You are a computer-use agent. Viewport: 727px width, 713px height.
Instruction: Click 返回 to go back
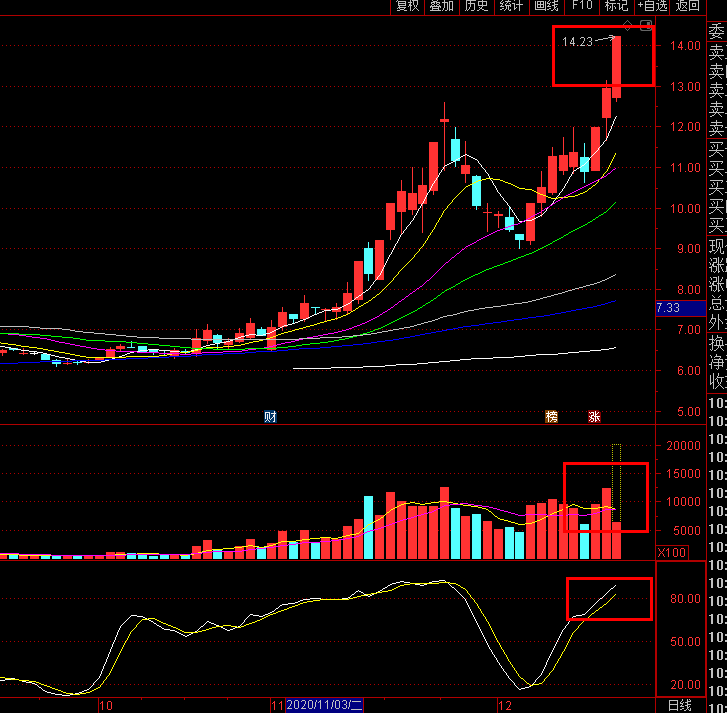pos(688,6)
